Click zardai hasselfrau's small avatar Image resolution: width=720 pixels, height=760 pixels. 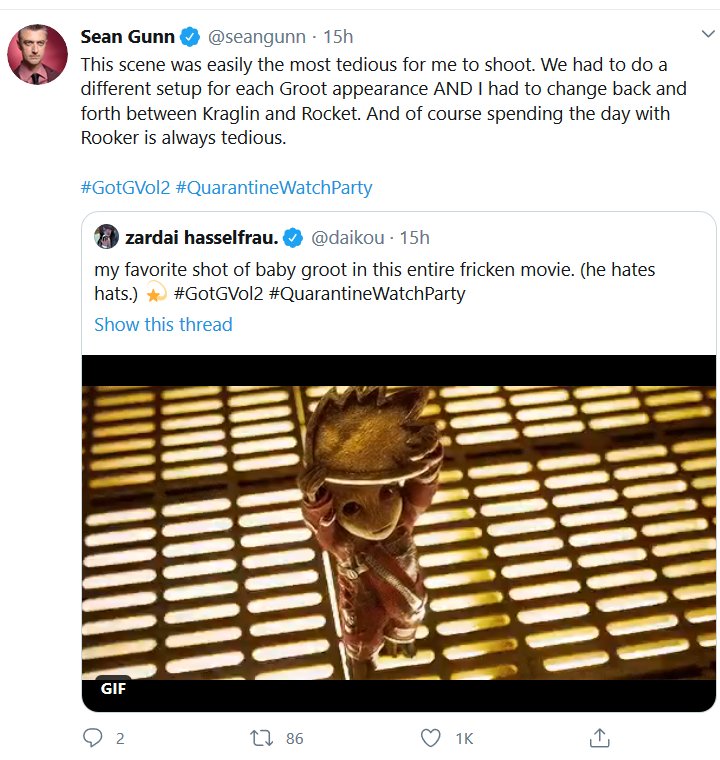coord(106,237)
